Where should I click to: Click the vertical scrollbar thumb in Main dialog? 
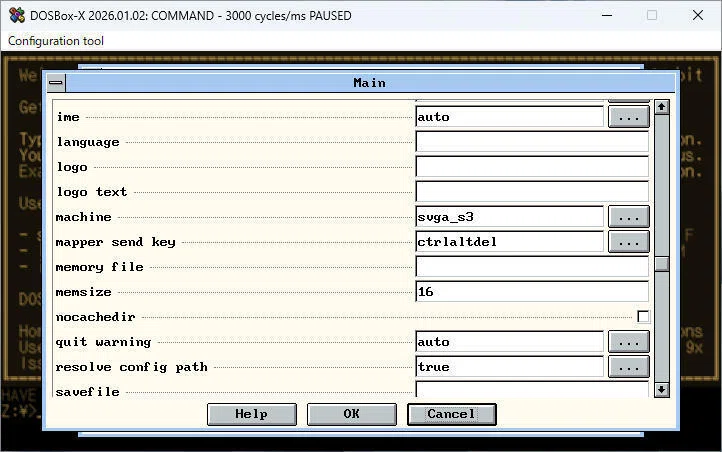[x=662, y=264]
